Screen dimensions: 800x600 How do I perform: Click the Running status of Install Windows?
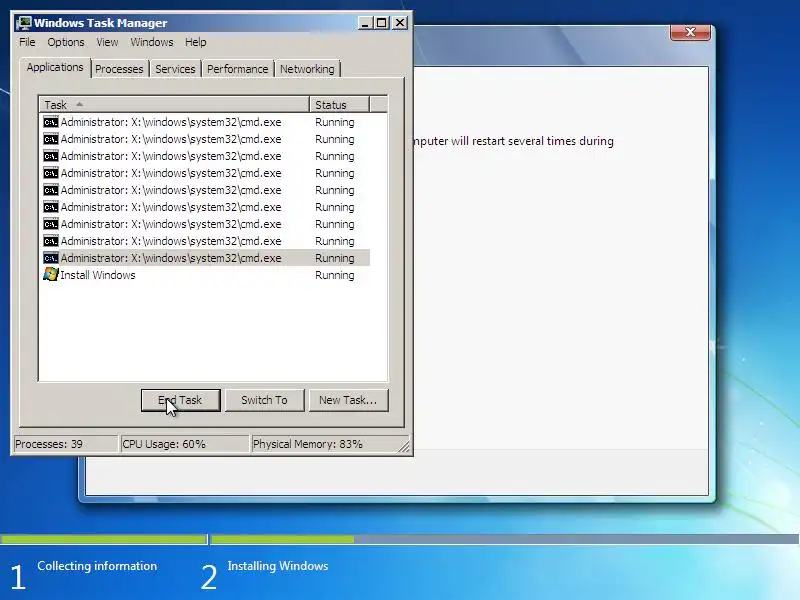point(335,275)
